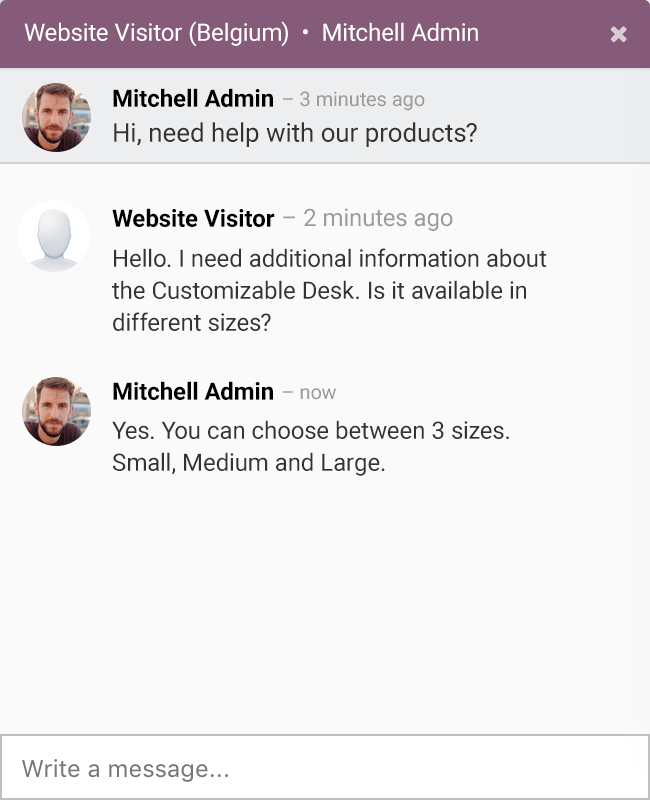Click the Customizable Desk question message

click(330, 290)
